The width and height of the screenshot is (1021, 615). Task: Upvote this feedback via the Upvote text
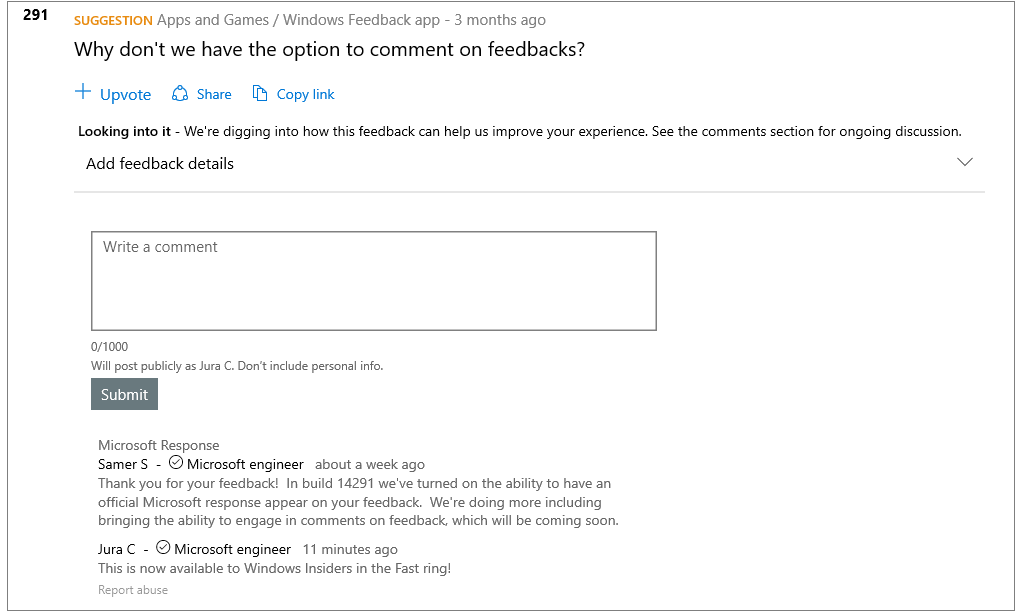(125, 94)
